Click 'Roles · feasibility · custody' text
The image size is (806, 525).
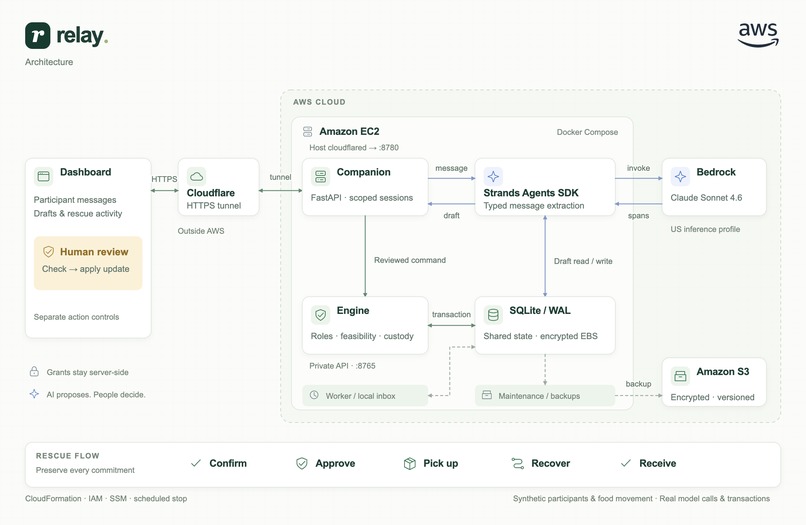pyautogui.click(x=362, y=336)
